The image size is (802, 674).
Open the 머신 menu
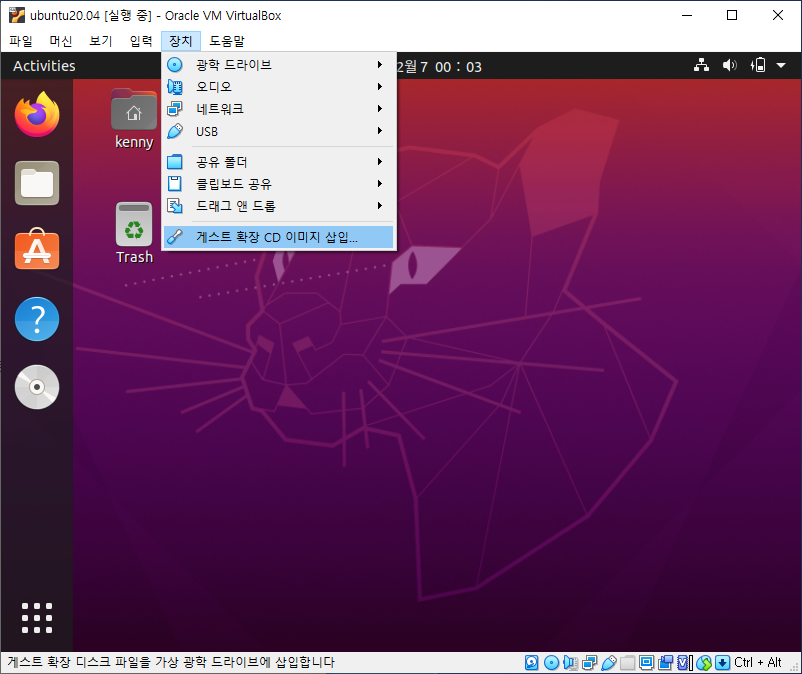coord(61,41)
